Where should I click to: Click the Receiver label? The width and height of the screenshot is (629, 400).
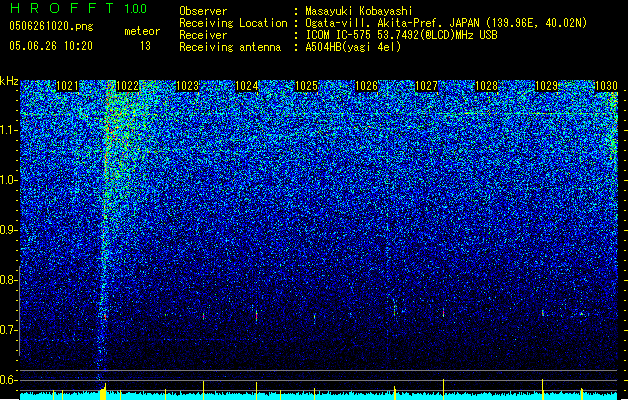pos(203,35)
